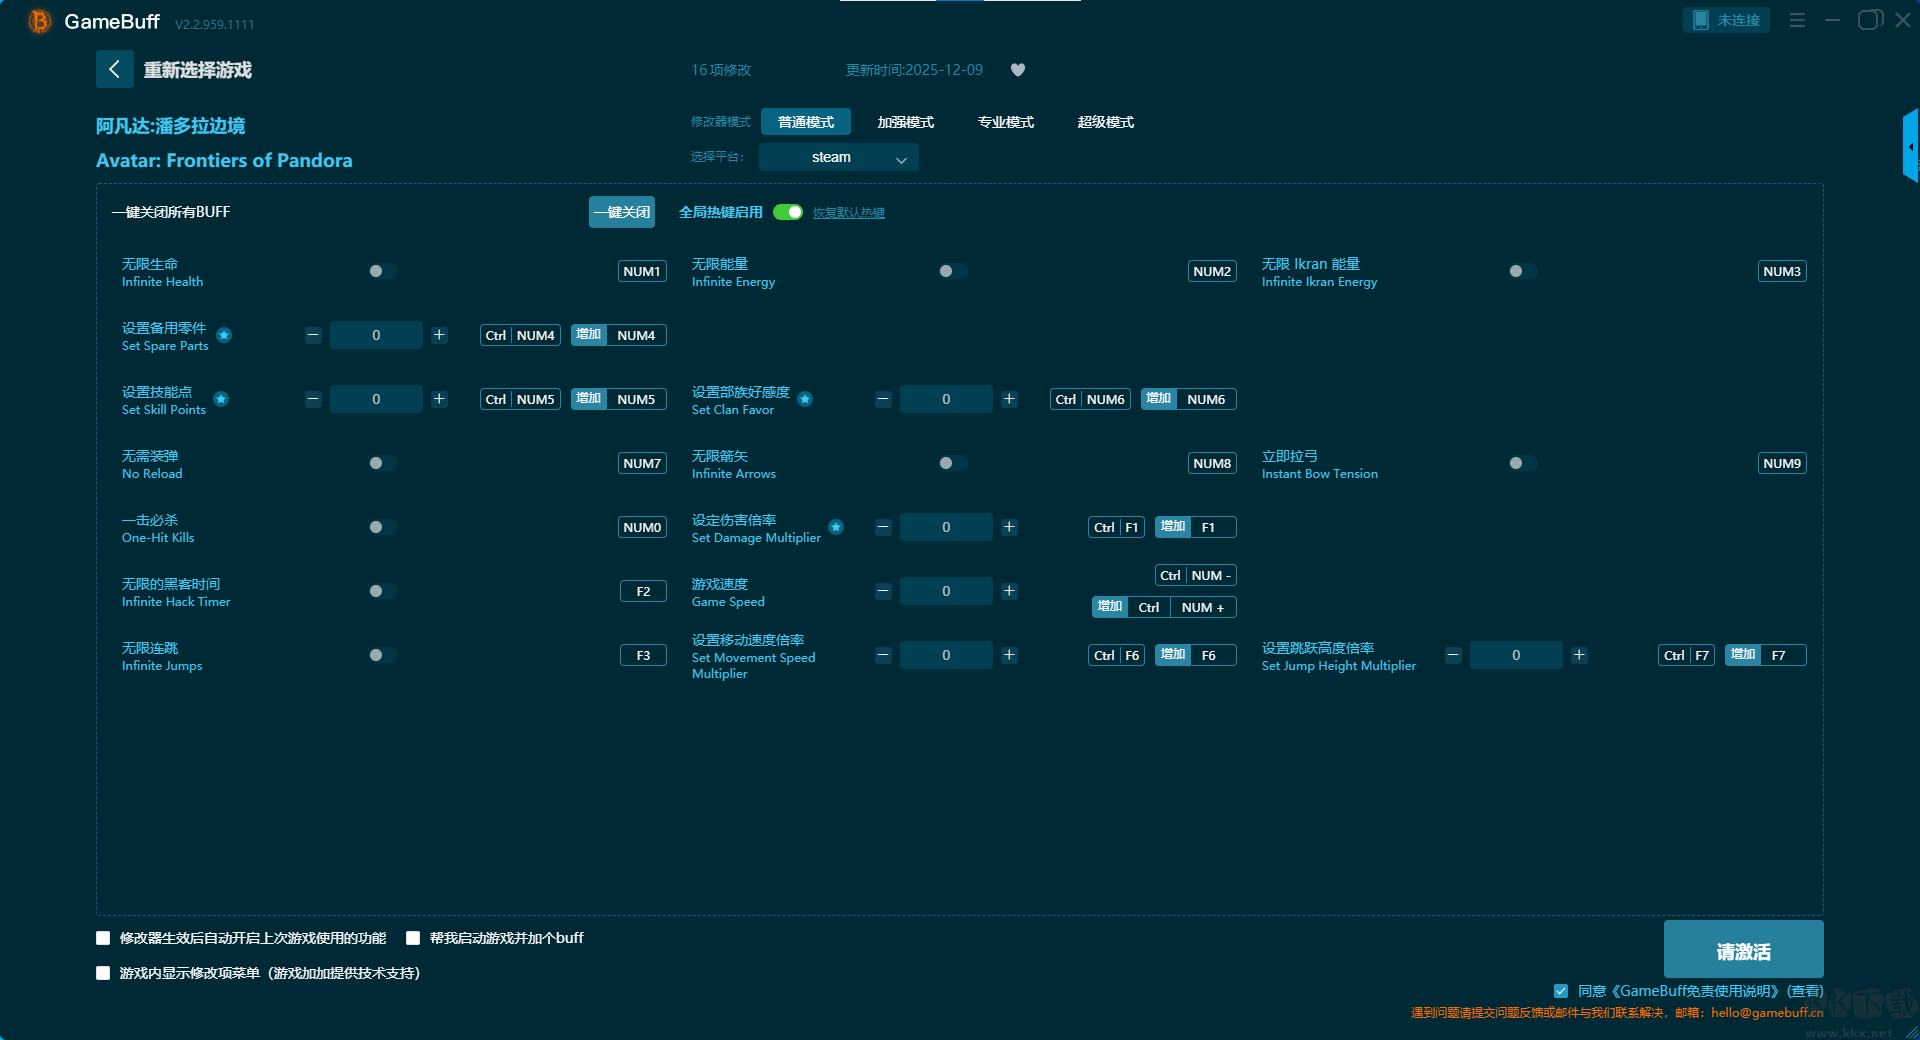The height and width of the screenshot is (1040, 1920).
Task: Click the back arrow to reselect game
Action: click(114, 69)
